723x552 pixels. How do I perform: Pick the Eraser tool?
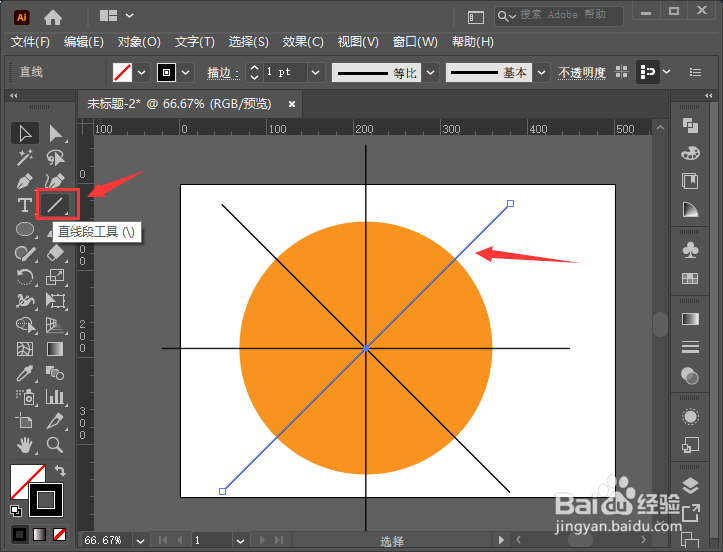pos(55,253)
